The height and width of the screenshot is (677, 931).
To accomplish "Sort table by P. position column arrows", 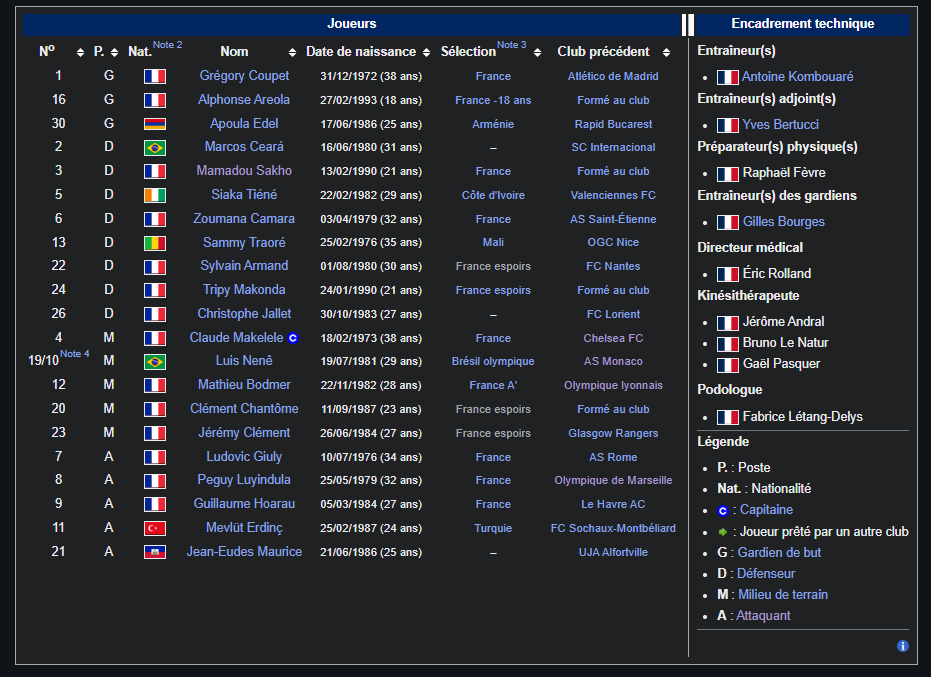I will click(x=115, y=53).
